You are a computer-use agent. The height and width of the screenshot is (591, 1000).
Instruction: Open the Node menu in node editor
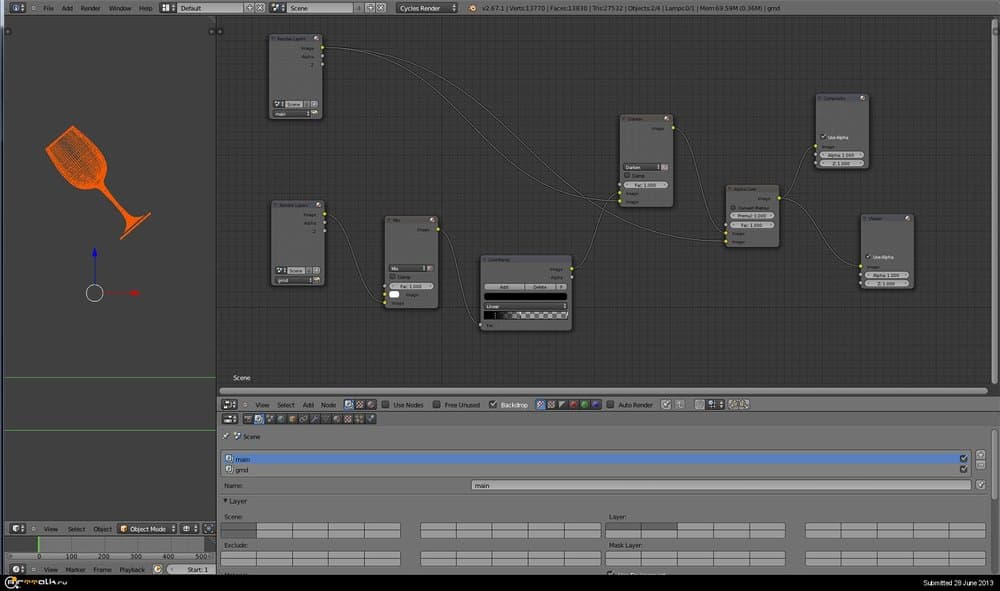coord(328,405)
